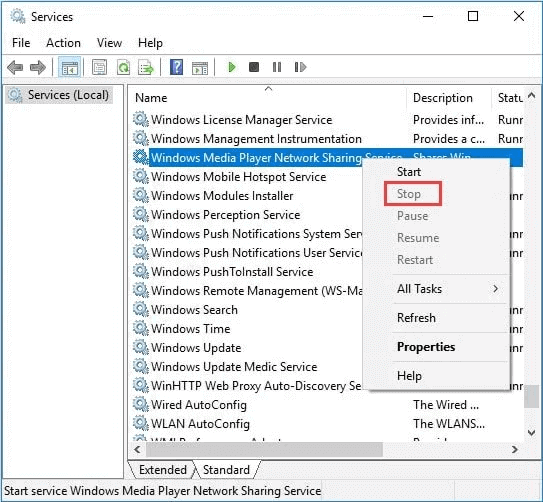The width and height of the screenshot is (543, 502).
Task: Click the vertical scrollbar thumb
Action: 532,396
